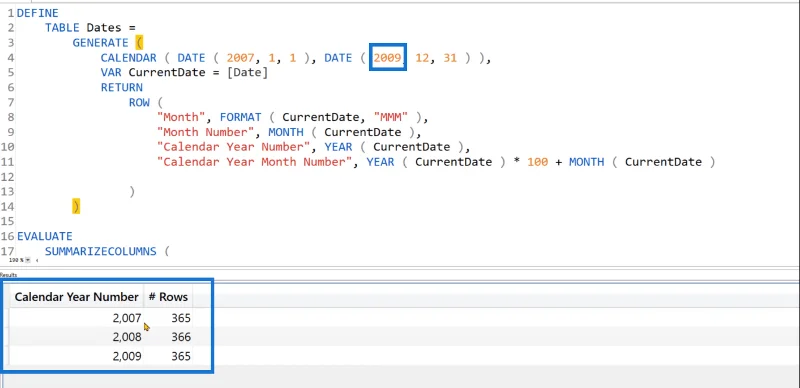Select the 365 cell in the 2,009 row
Image resolution: width=800 pixels, height=388 pixels.
(x=168, y=356)
